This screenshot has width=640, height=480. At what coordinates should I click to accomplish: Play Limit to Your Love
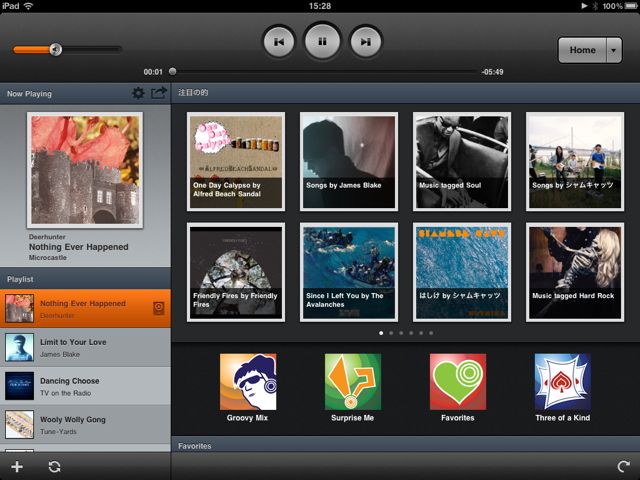click(x=85, y=347)
